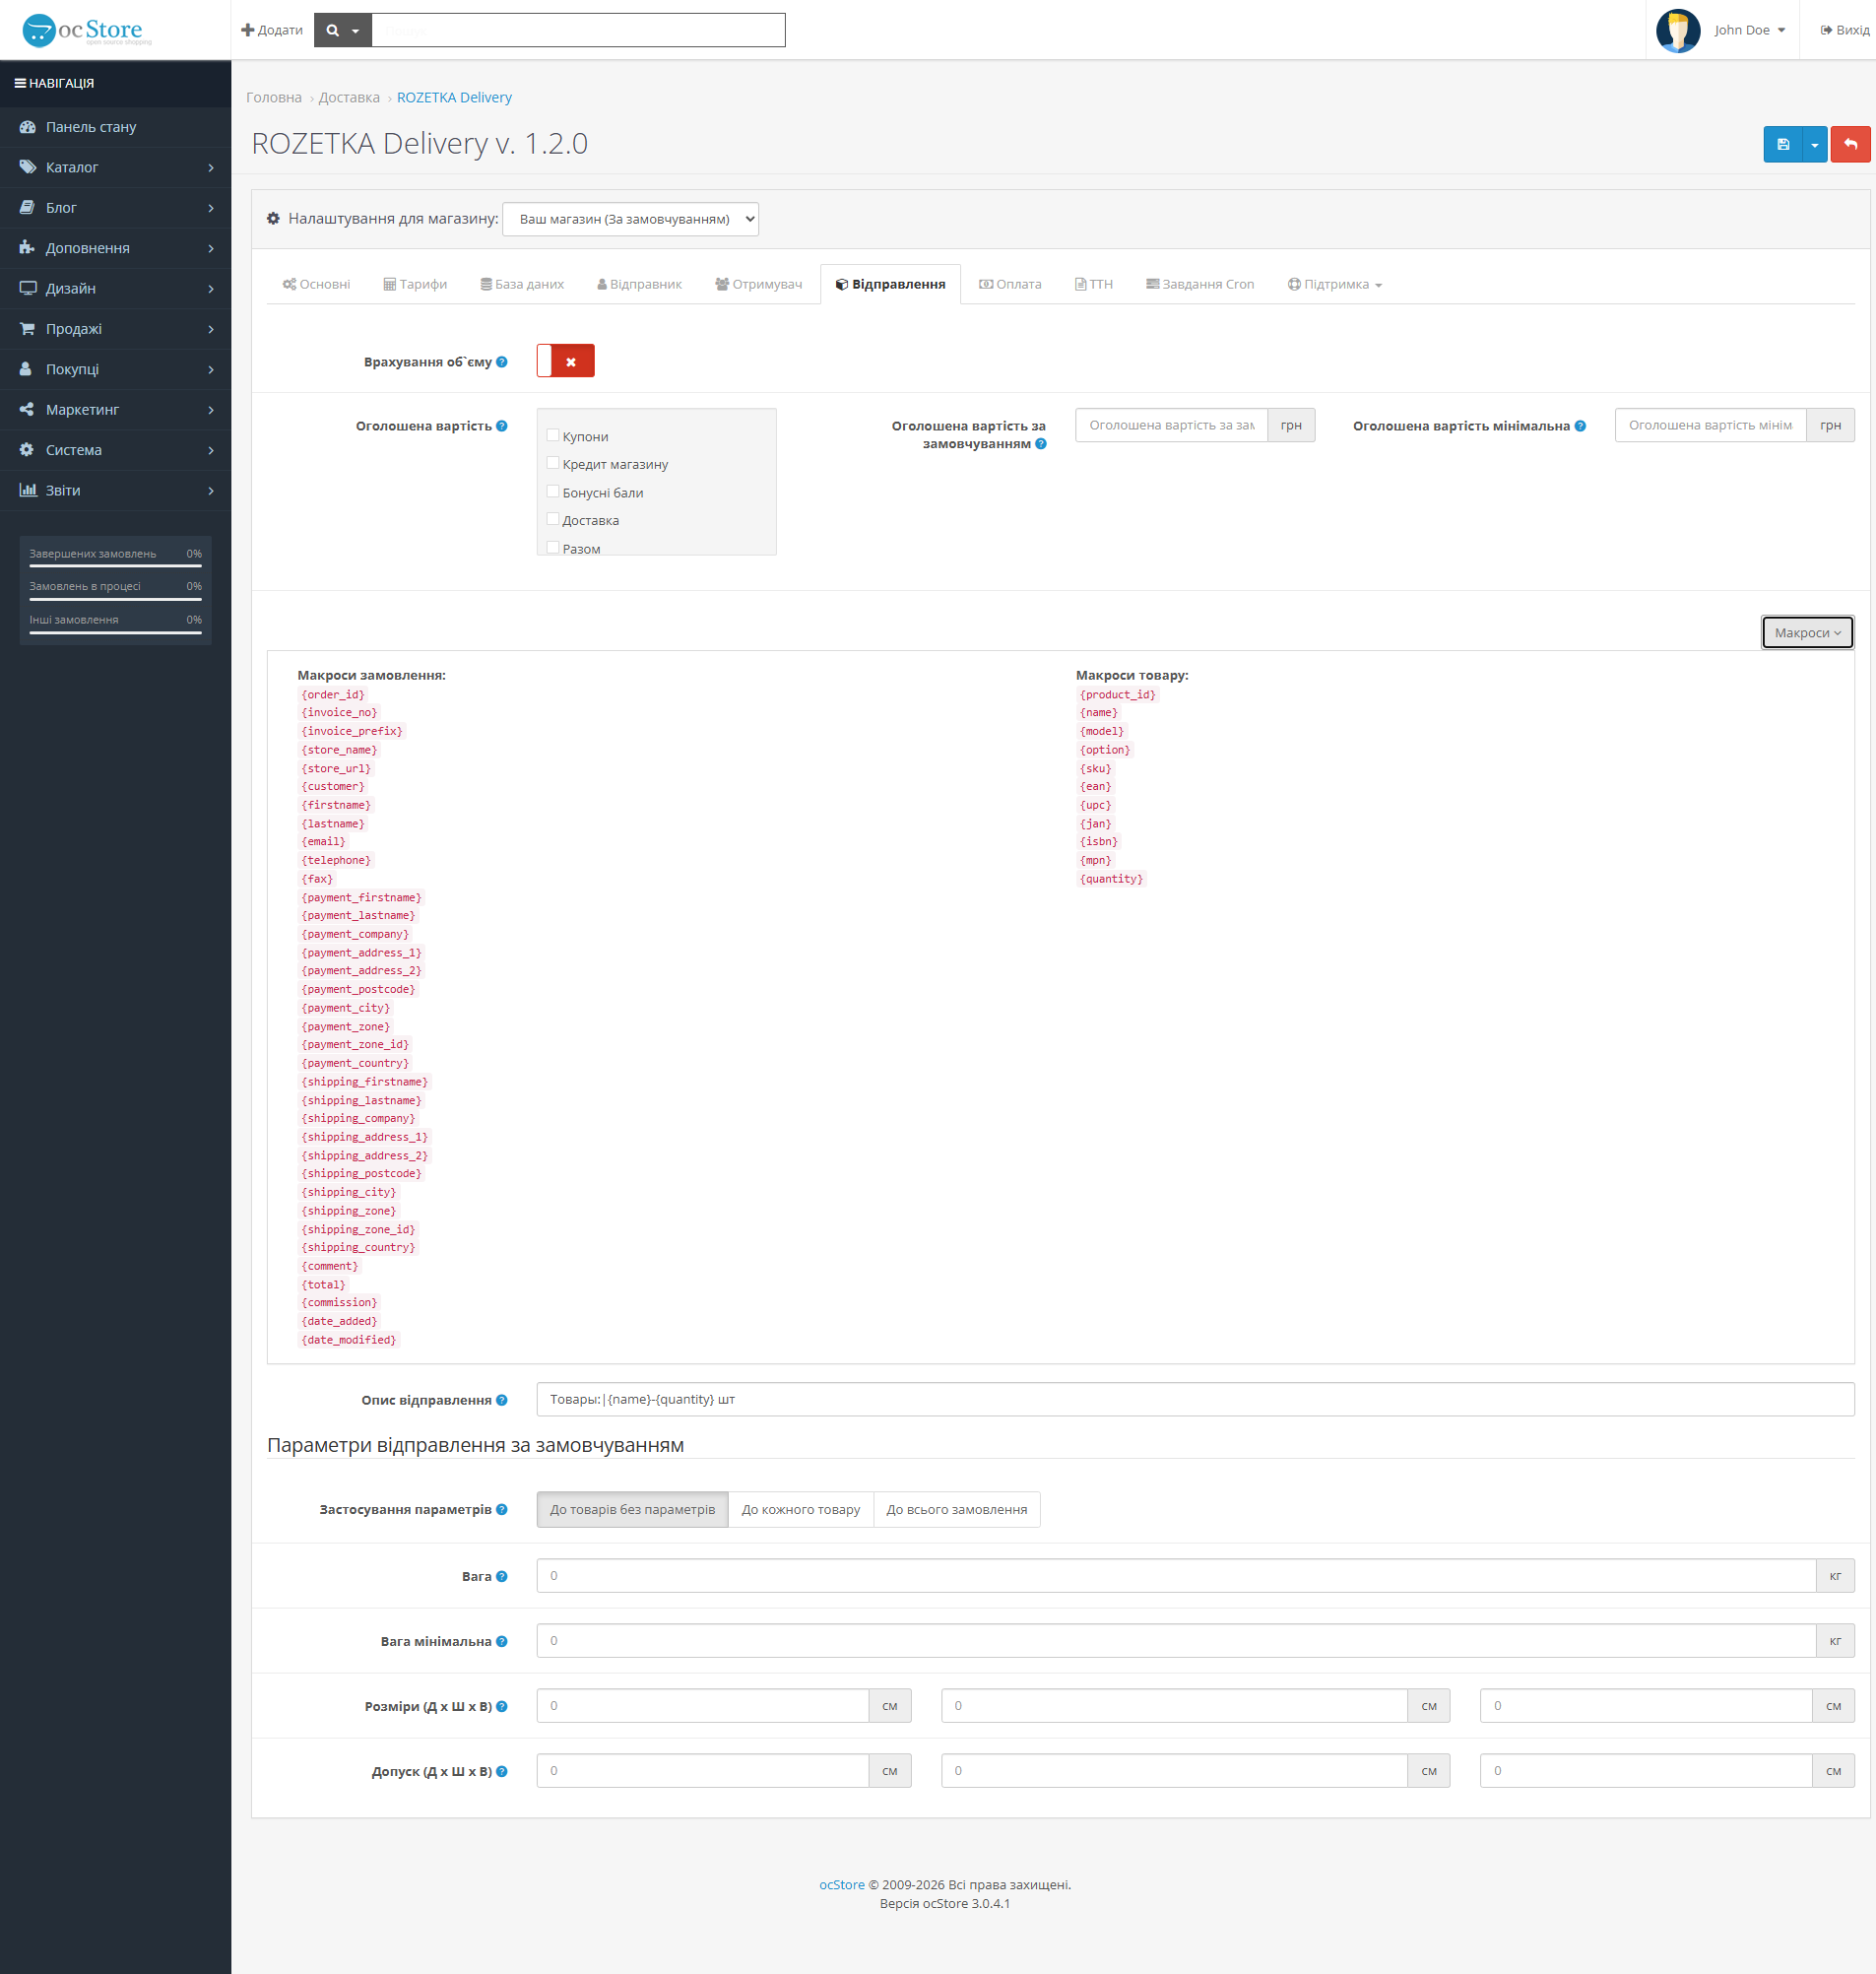Click the ocStore footer link

842,1884
